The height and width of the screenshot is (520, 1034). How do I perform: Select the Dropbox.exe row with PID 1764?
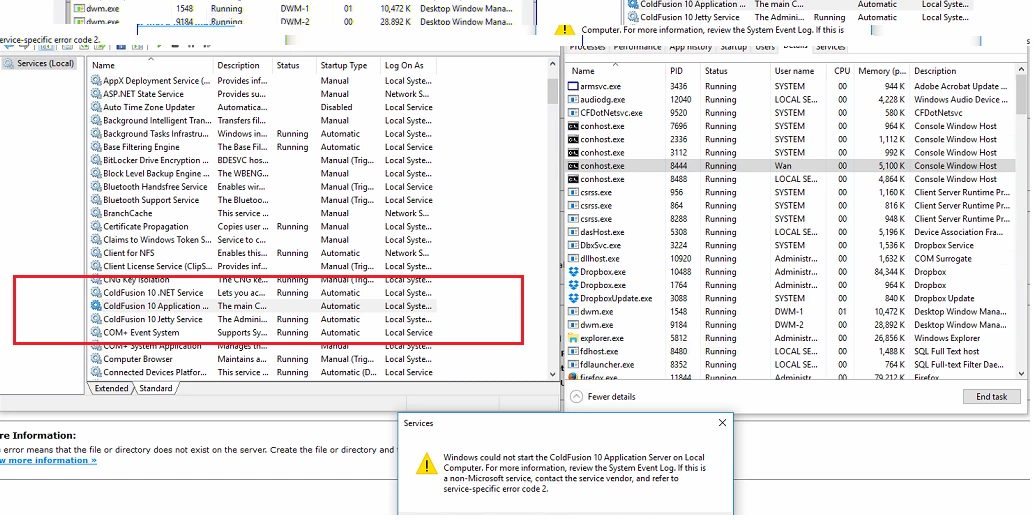coord(790,285)
